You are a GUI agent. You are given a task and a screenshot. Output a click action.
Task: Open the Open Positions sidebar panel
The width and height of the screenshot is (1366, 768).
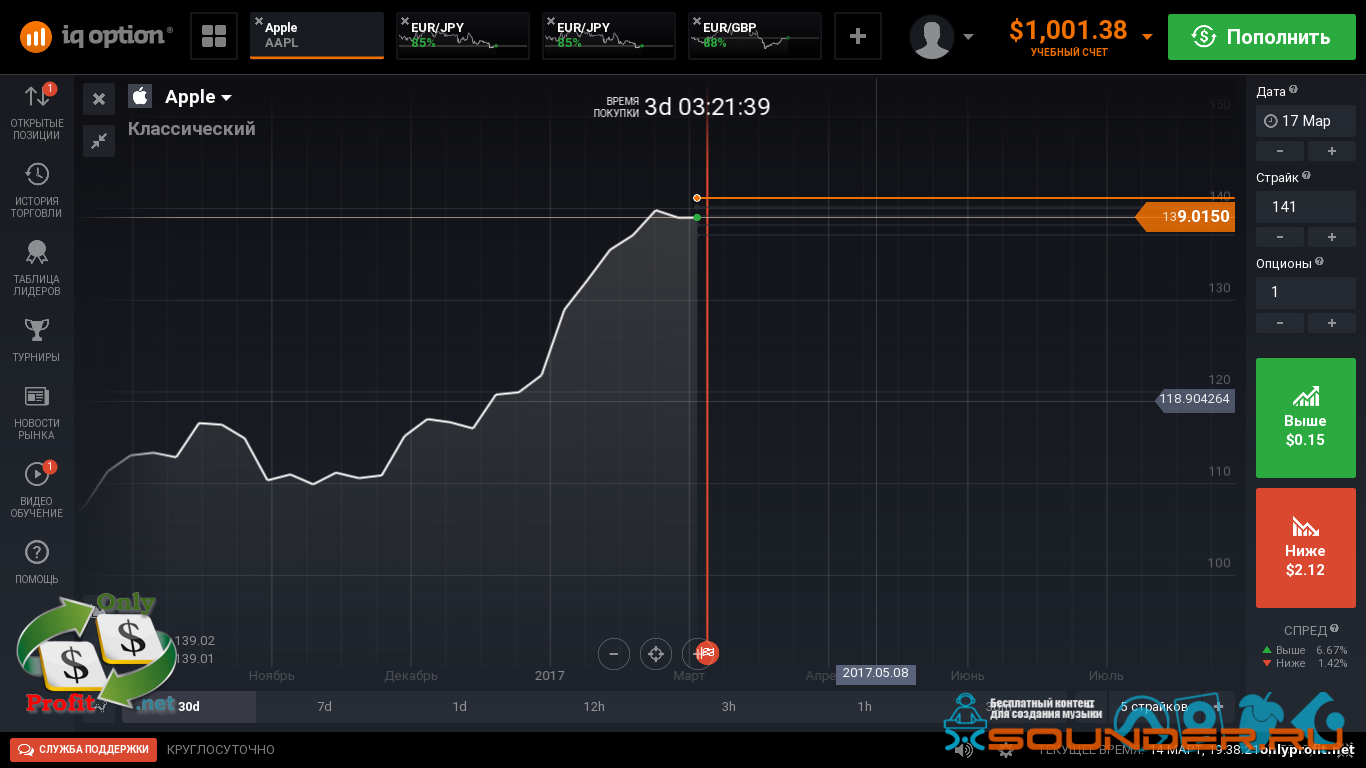[37, 111]
